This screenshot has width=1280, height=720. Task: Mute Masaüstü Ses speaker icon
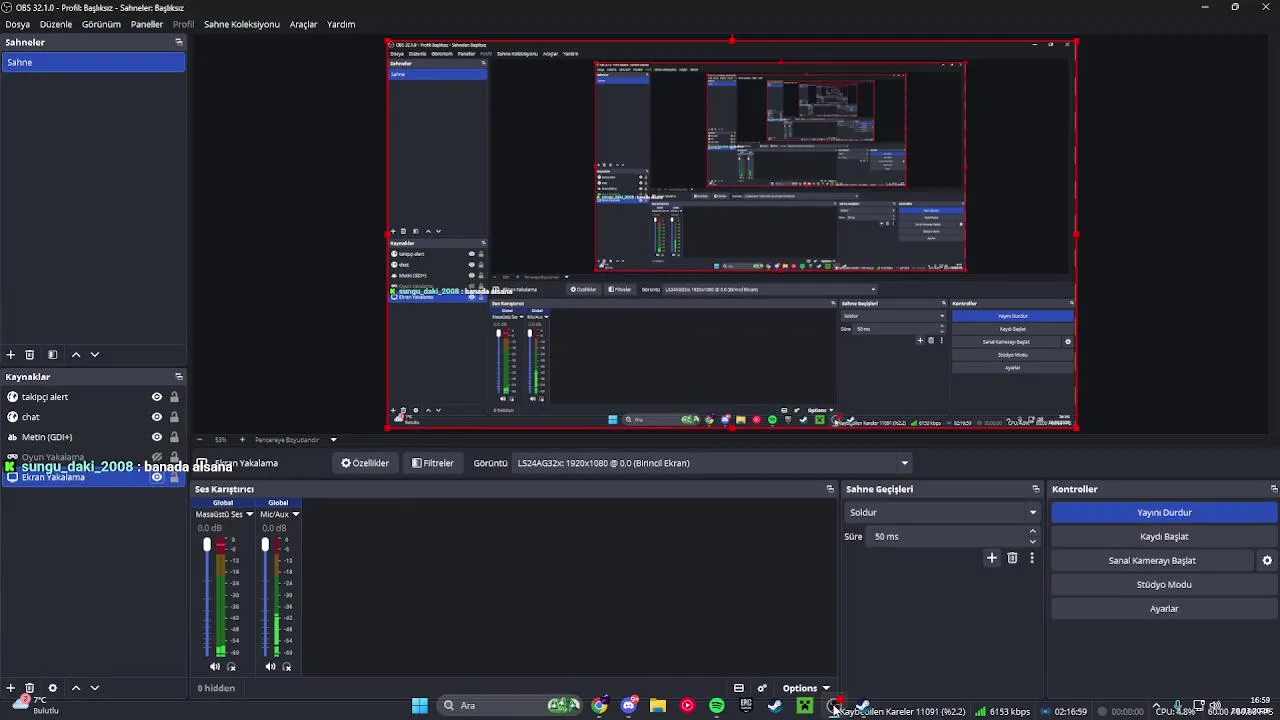215,667
